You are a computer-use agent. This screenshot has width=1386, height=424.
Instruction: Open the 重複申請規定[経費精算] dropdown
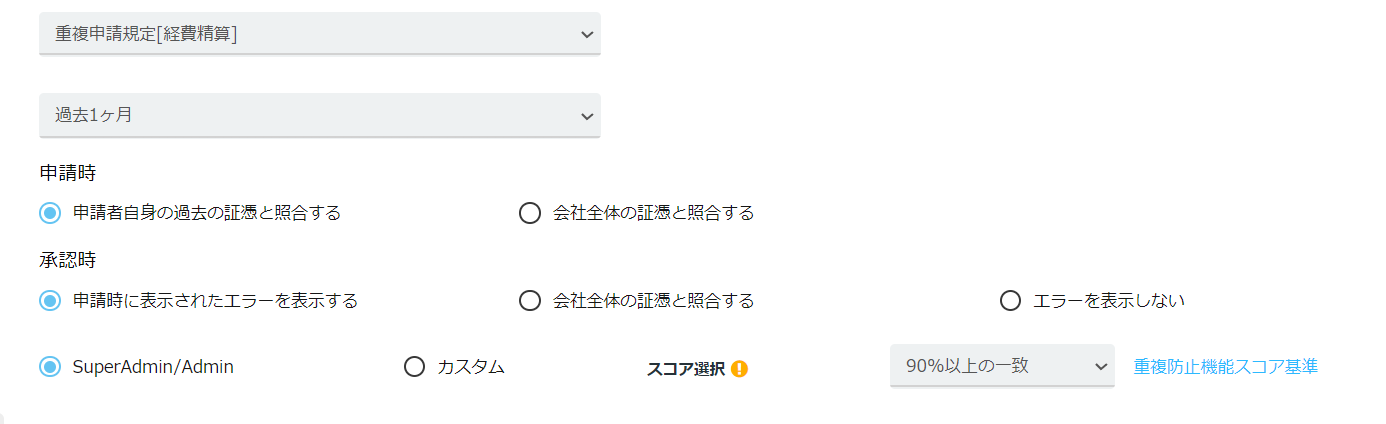319,34
